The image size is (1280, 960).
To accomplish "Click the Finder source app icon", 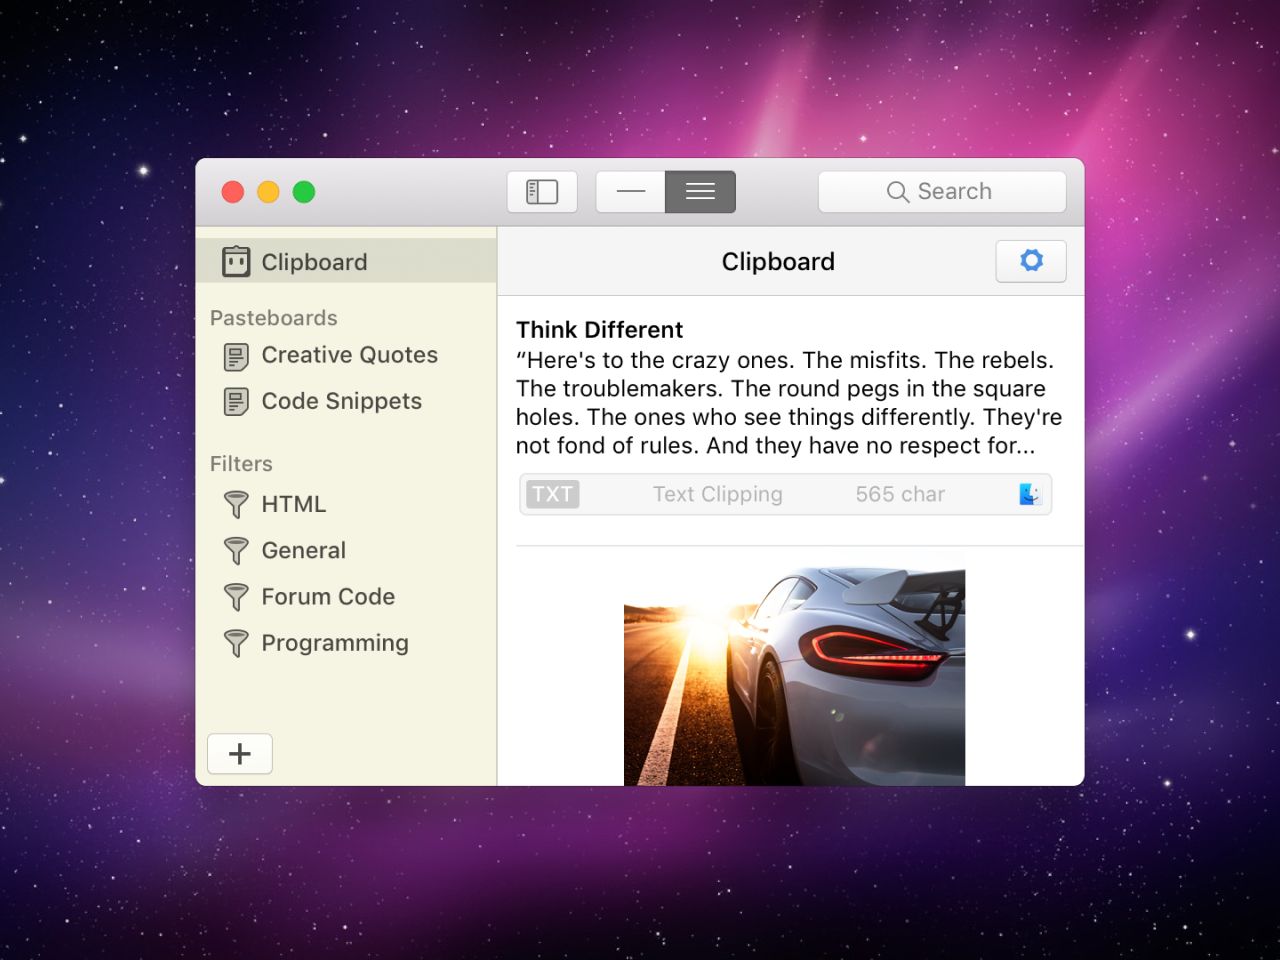I will tap(1029, 494).
